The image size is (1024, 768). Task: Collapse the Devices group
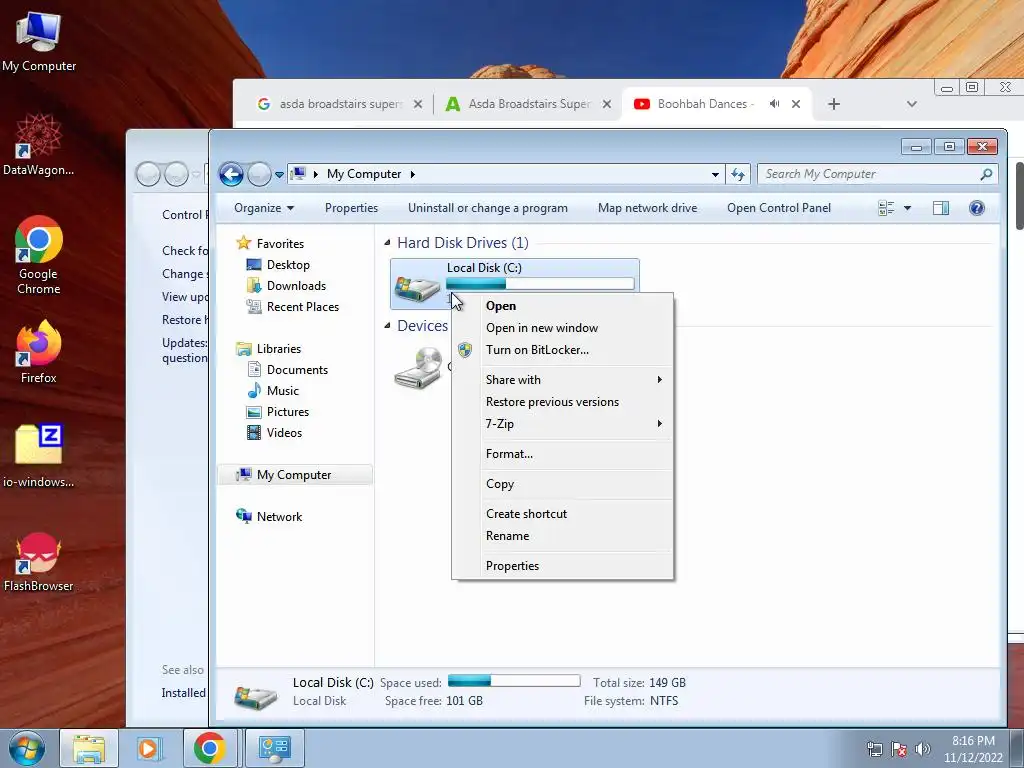coord(387,325)
